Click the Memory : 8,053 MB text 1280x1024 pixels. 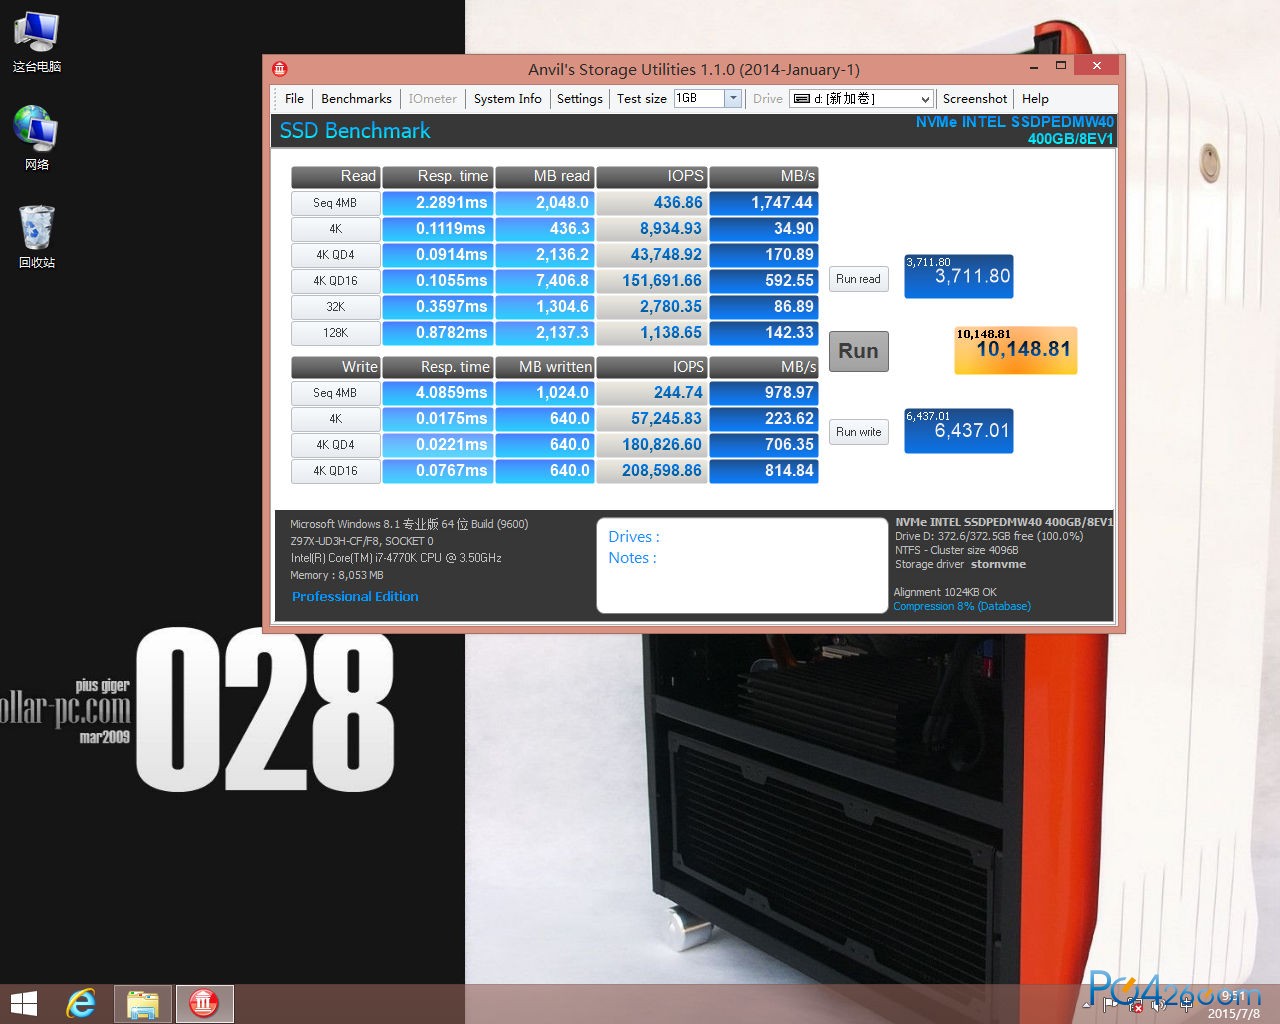click(337, 575)
